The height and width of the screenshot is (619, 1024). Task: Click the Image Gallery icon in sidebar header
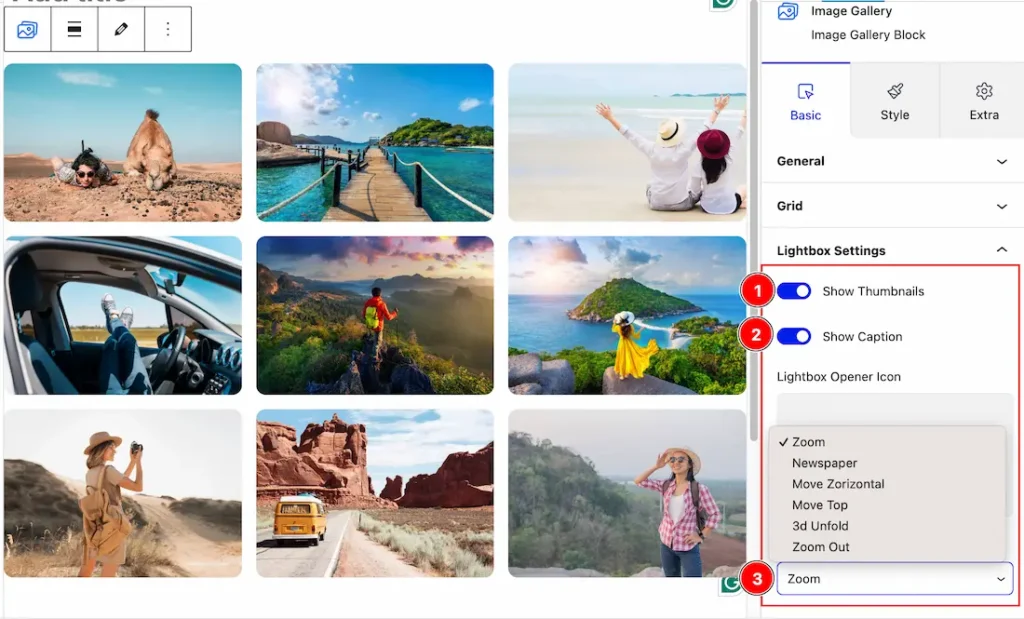788,11
